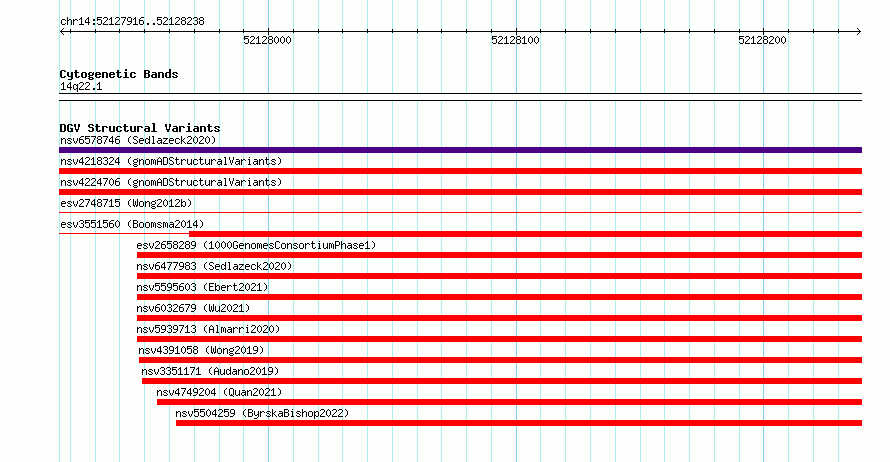890x462 pixels.
Task: Click the red bar for nsv5595603
Action: tap(499, 297)
